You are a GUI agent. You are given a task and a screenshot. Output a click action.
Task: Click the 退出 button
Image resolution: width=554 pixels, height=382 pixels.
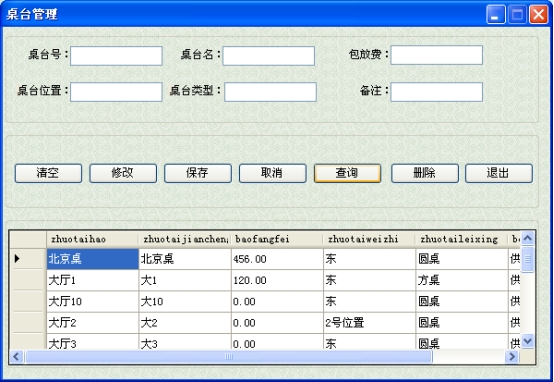point(499,173)
